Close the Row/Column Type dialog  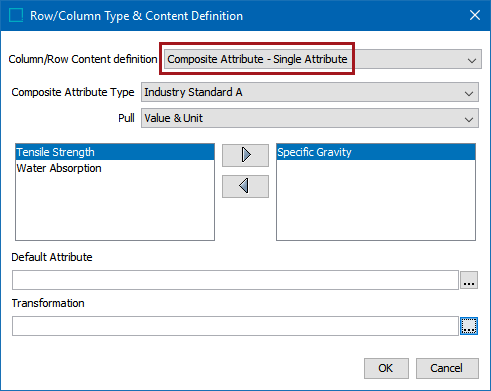[475, 15]
